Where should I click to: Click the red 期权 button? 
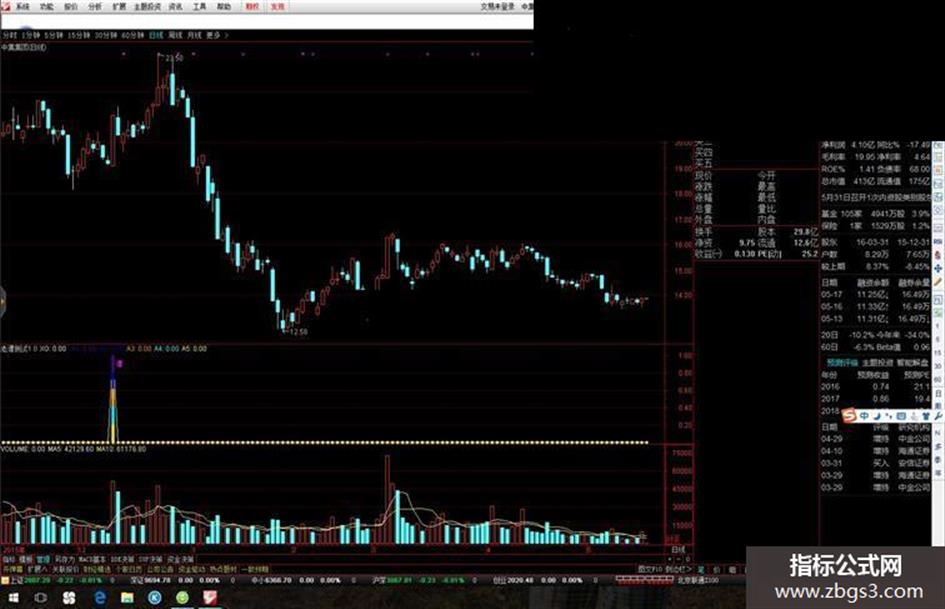(x=252, y=7)
